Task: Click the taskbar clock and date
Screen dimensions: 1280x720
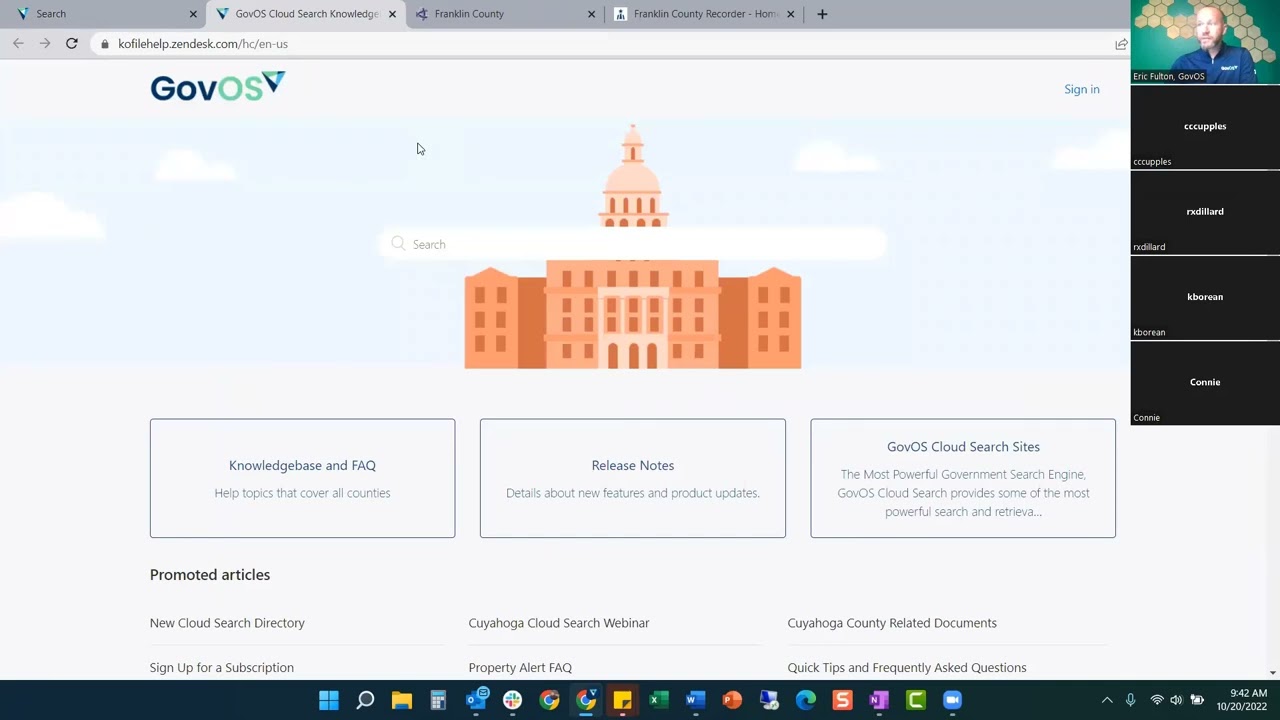Action: click(1241, 700)
